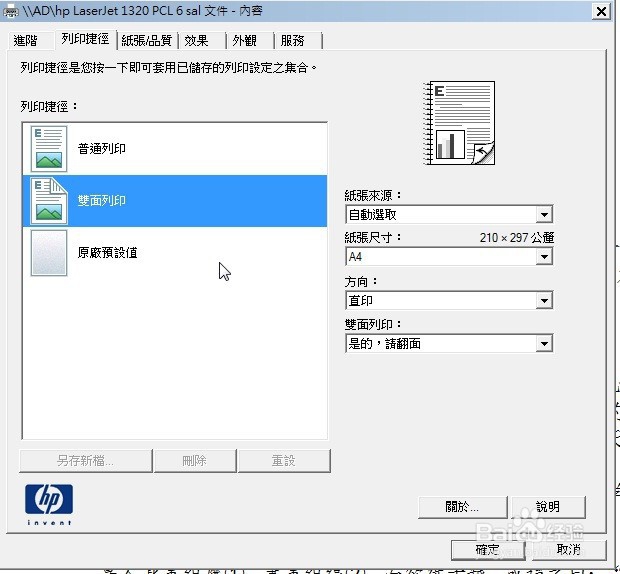Viewport: 620px width, 574px height.
Task: Click the 說明 help button
Action: click(548, 507)
